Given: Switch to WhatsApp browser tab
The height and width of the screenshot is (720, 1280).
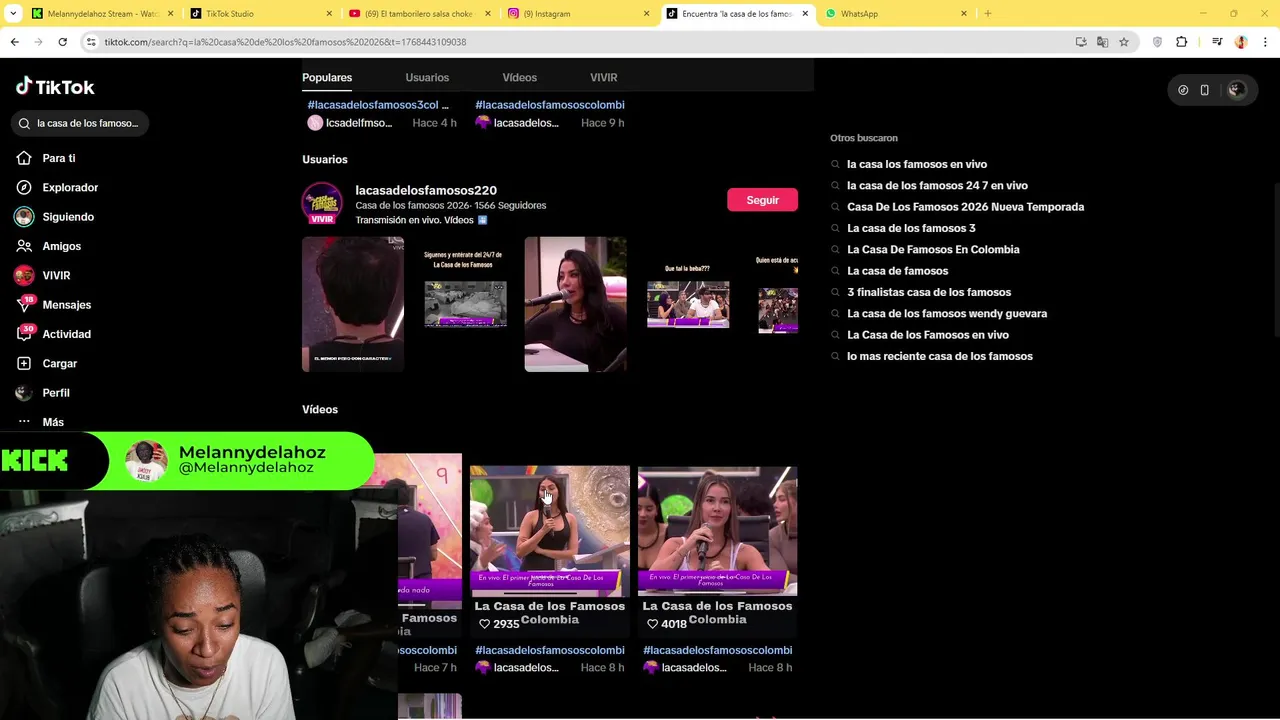Looking at the screenshot, I should coord(895,13).
